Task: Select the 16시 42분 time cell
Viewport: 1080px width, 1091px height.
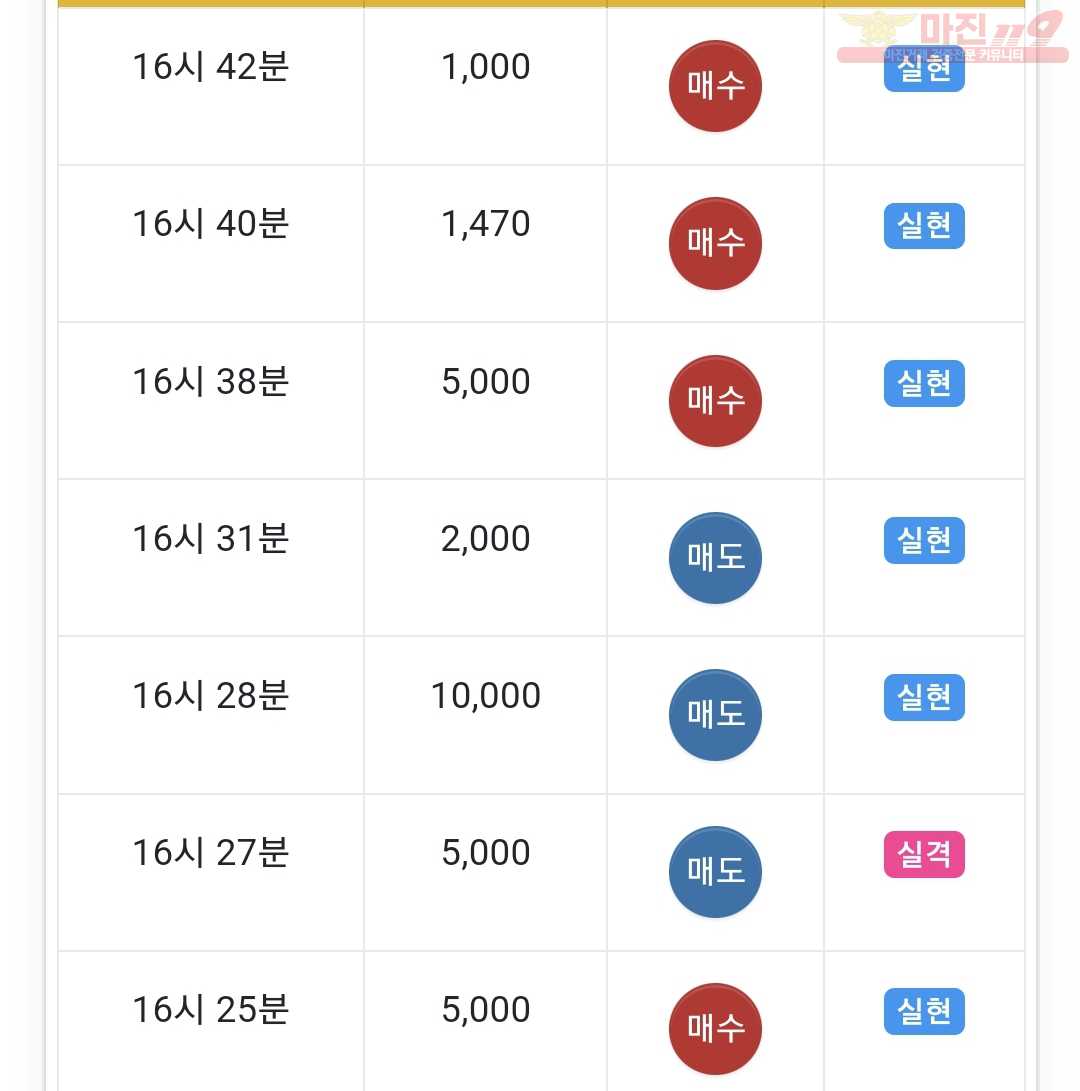Action: click(210, 86)
